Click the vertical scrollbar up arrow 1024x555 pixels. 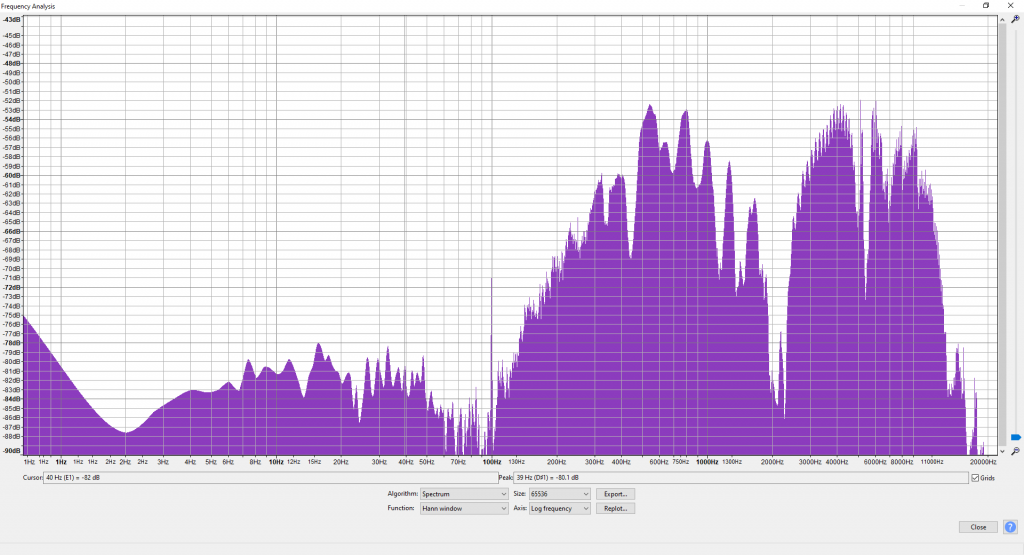pos(1002,19)
